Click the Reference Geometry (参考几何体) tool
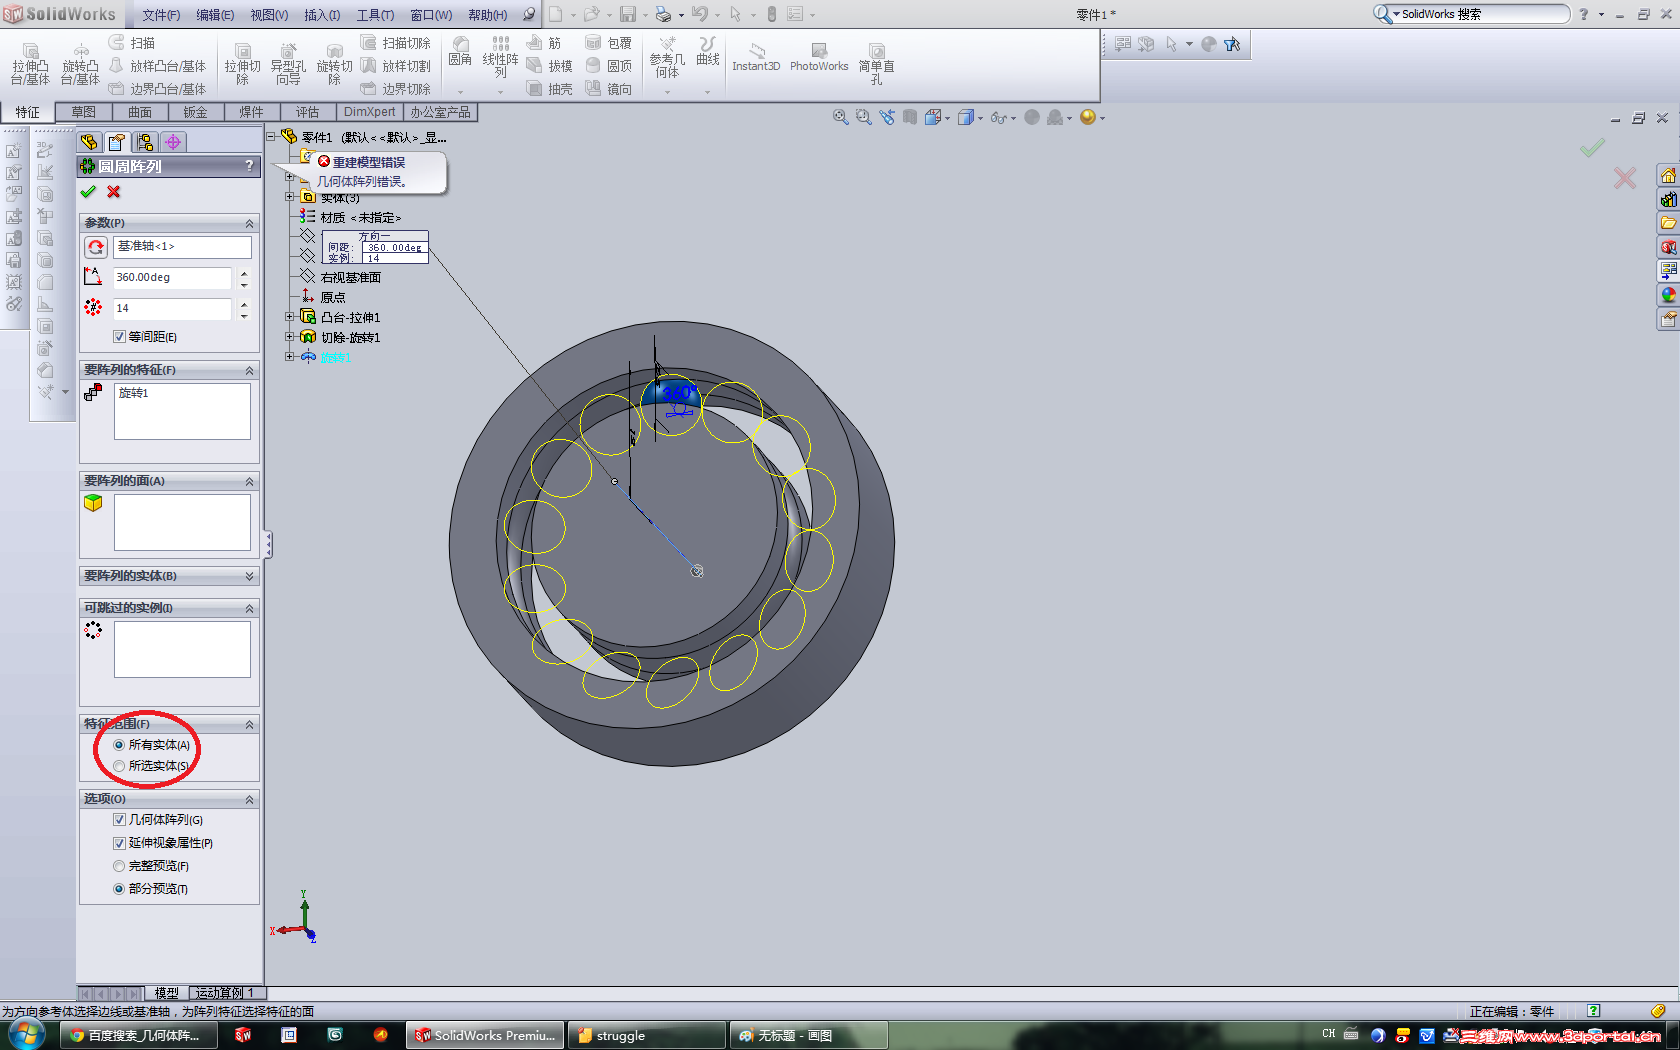 point(667,58)
